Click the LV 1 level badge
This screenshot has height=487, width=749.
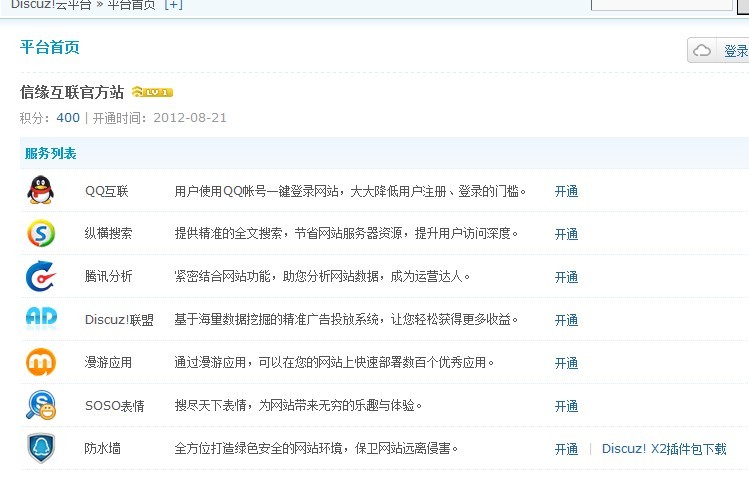point(152,92)
